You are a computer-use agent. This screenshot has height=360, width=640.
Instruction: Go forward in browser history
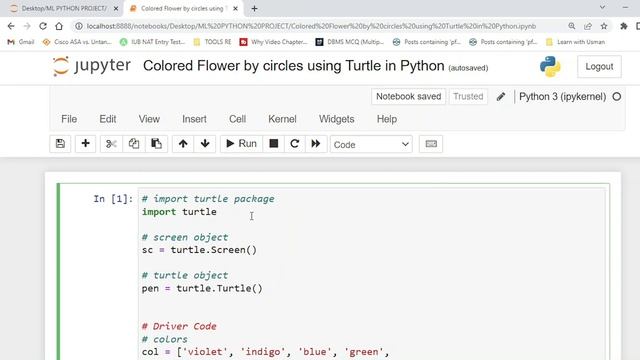coord(27,26)
